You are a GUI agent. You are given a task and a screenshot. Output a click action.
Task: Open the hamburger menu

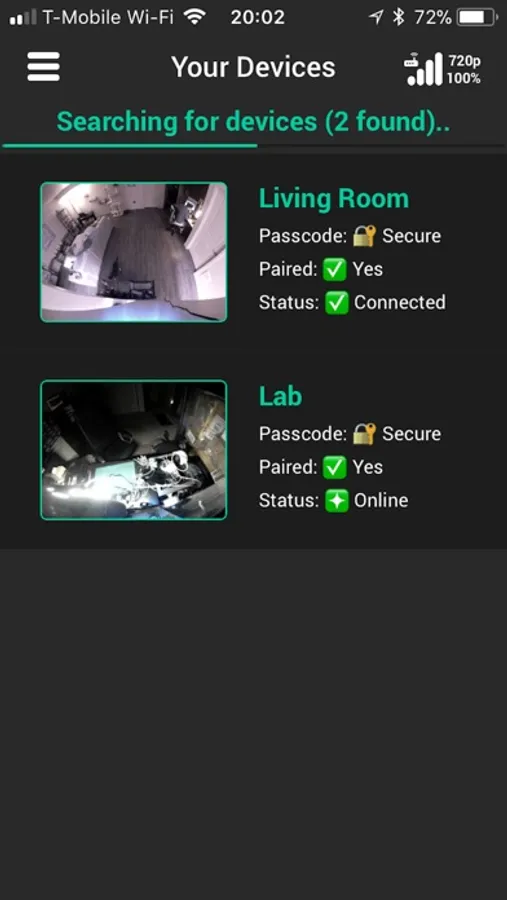pyautogui.click(x=43, y=67)
